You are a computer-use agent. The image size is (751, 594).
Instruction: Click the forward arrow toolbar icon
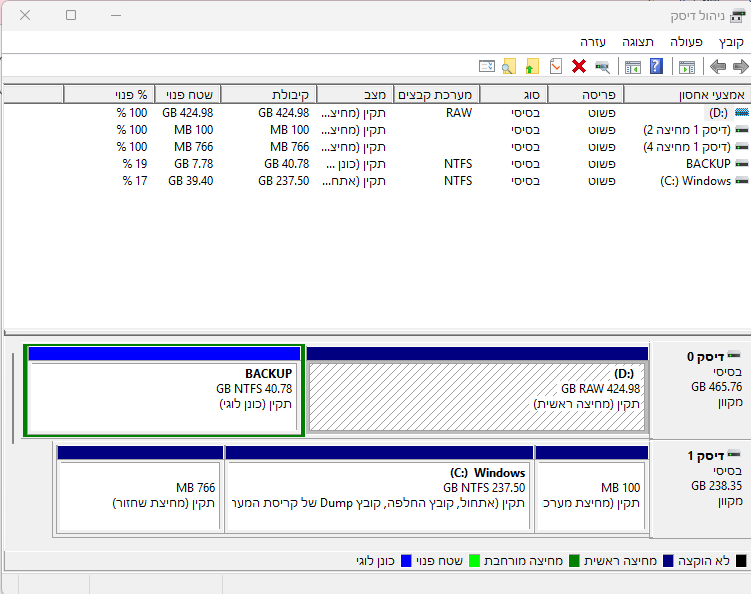pyautogui.click(x=741, y=67)
